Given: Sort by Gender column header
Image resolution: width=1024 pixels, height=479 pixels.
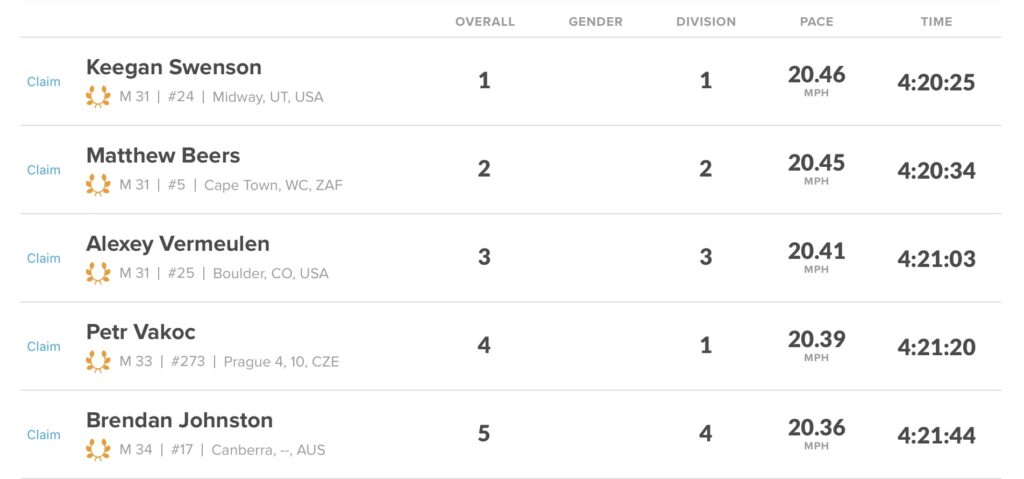Looking at the screenshot, I should pos(595,21).
